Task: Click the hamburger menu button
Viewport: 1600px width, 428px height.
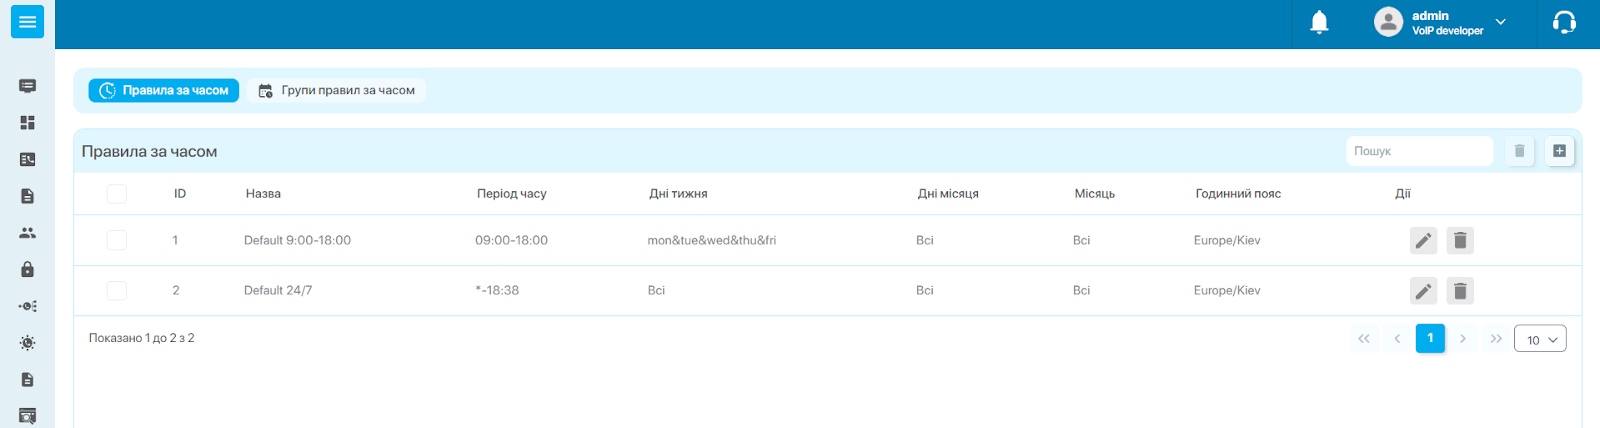Action: click(x=27, y=21)
